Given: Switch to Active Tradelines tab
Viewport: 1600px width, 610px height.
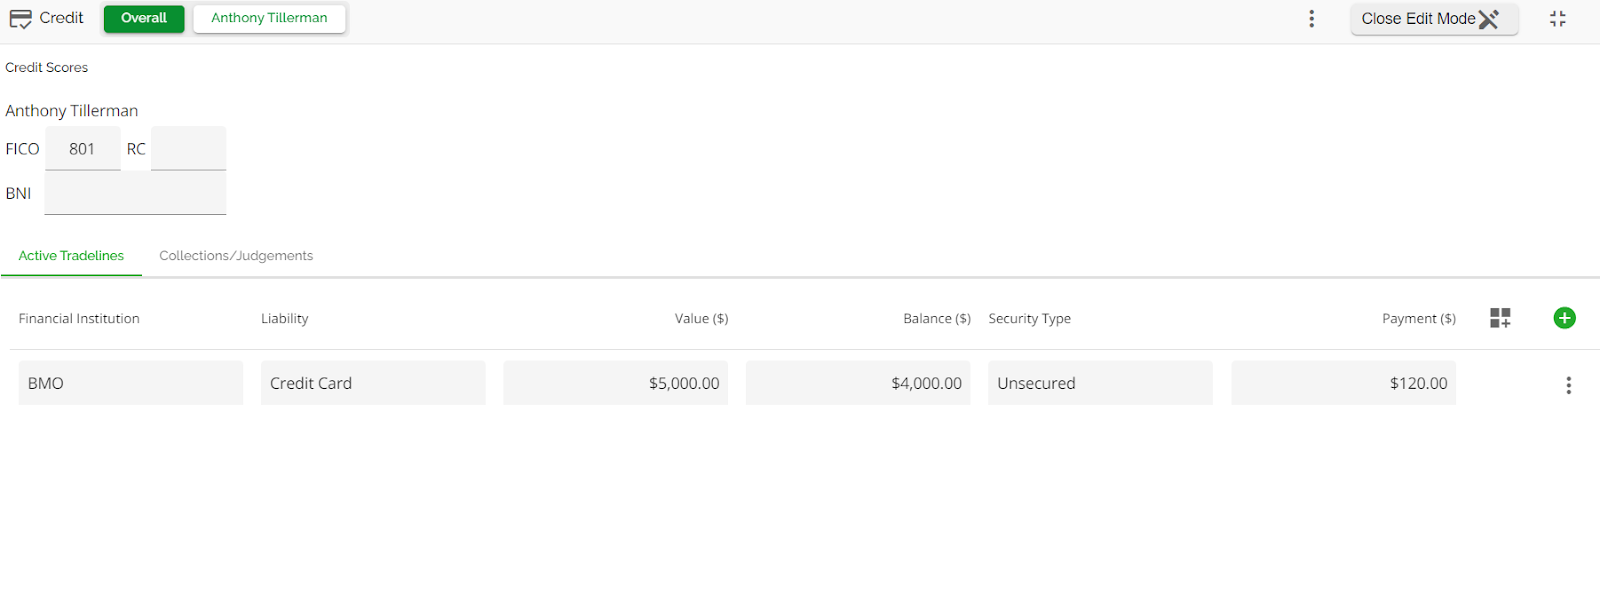Looking at the screenshot, I should [71, 256].
